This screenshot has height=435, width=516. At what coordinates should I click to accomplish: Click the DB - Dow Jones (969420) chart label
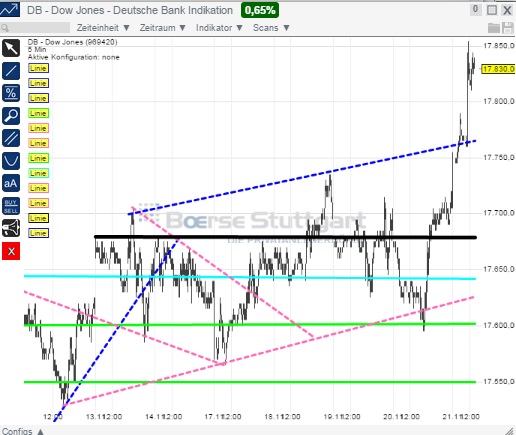click(x=73, y=42)
